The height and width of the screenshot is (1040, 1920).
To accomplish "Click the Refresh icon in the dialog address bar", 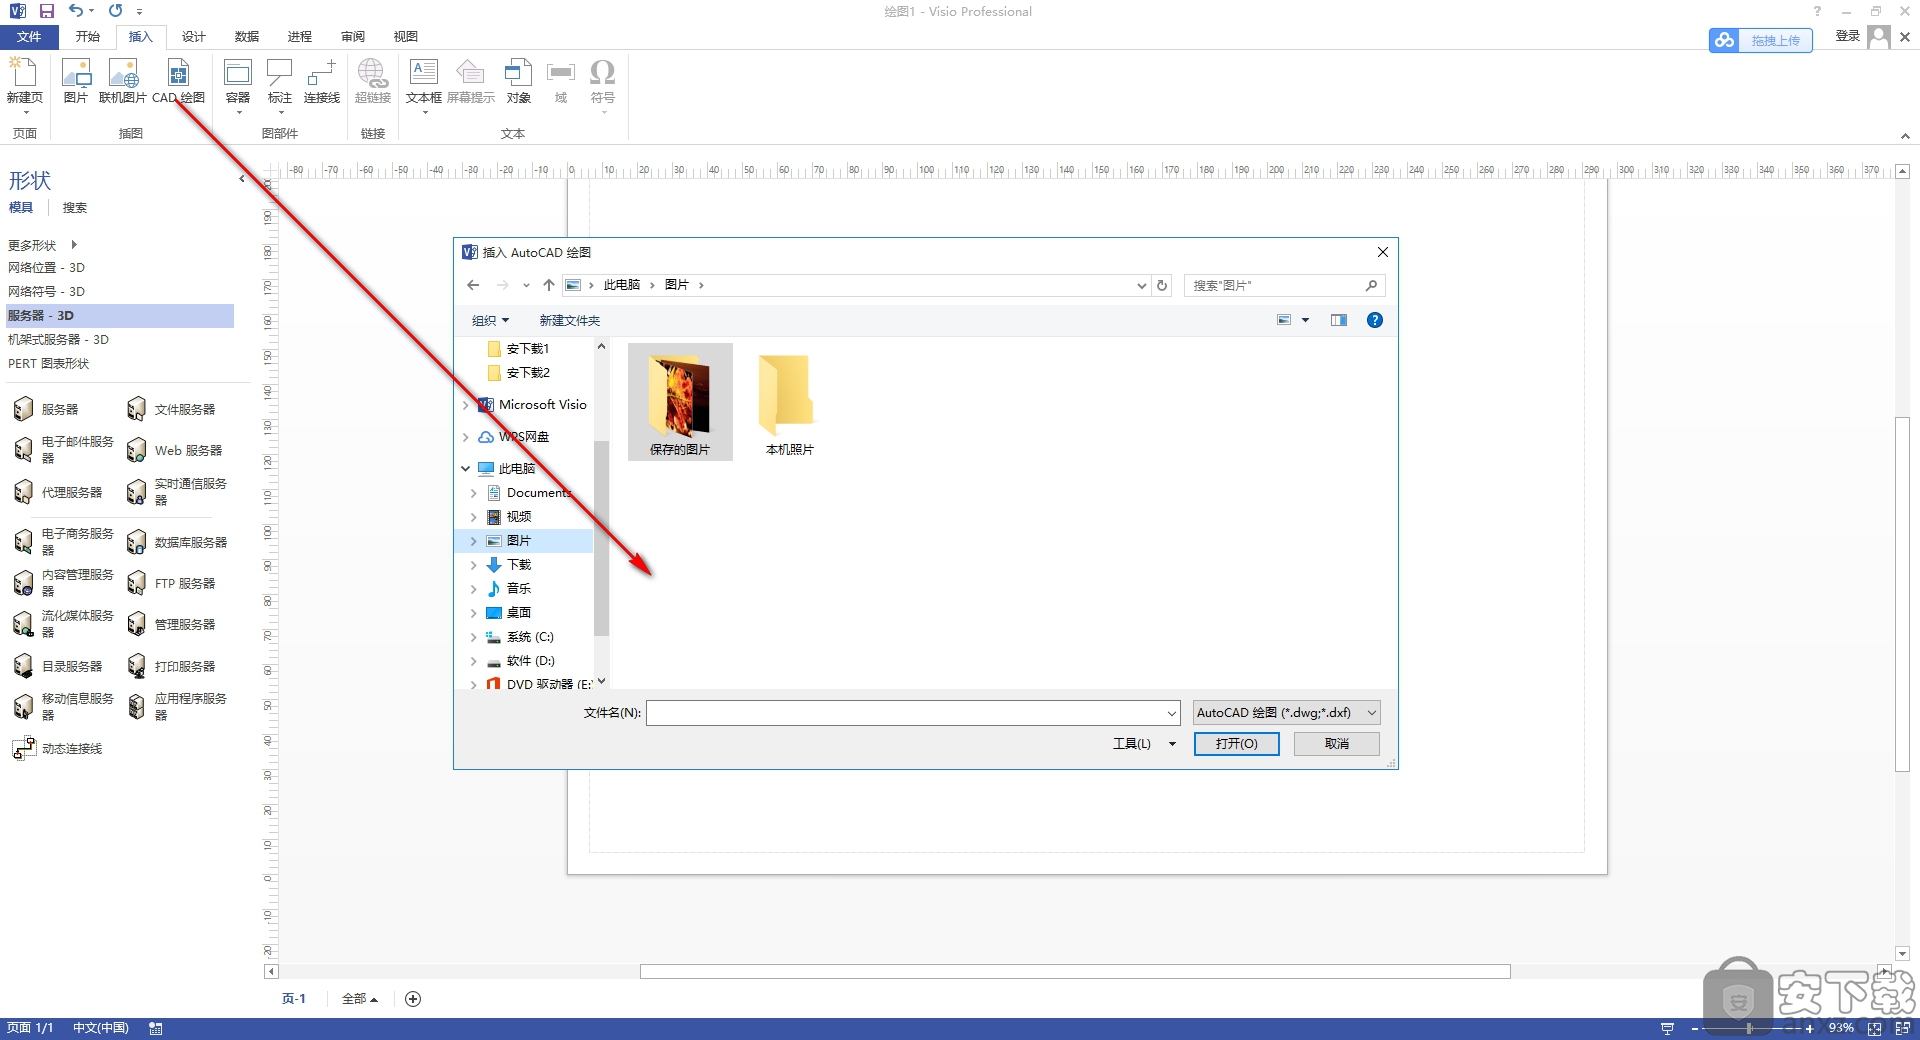I will [1162, 285].
